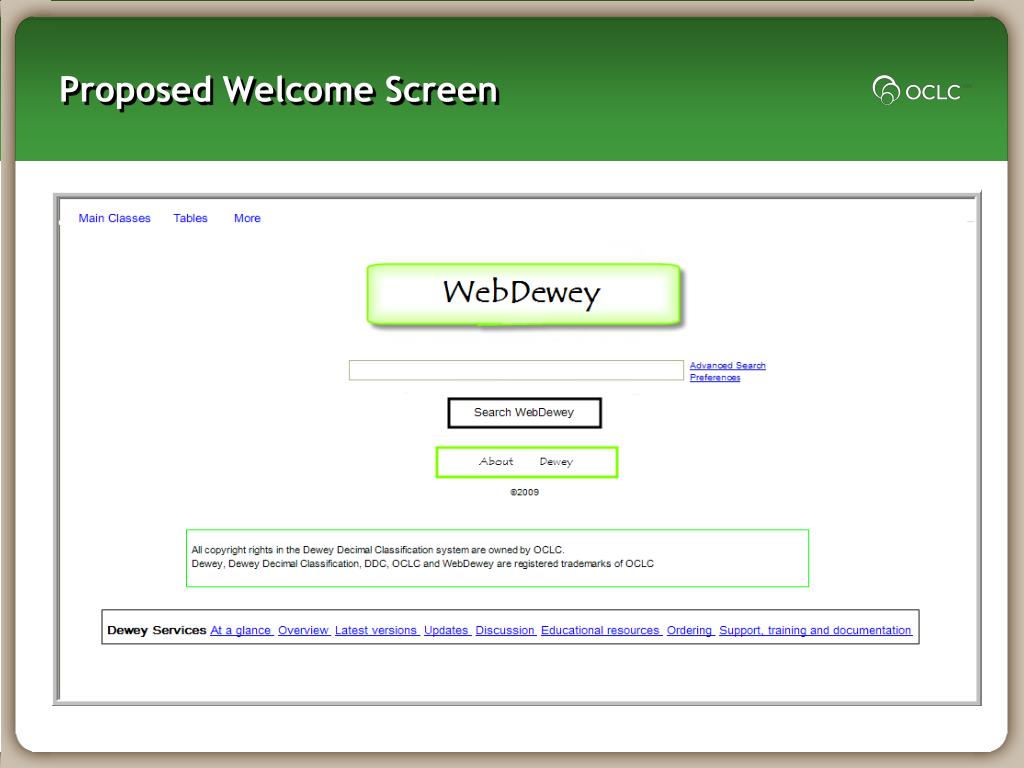
Task: Open the Tables menu item
Action: pos(190,218)
